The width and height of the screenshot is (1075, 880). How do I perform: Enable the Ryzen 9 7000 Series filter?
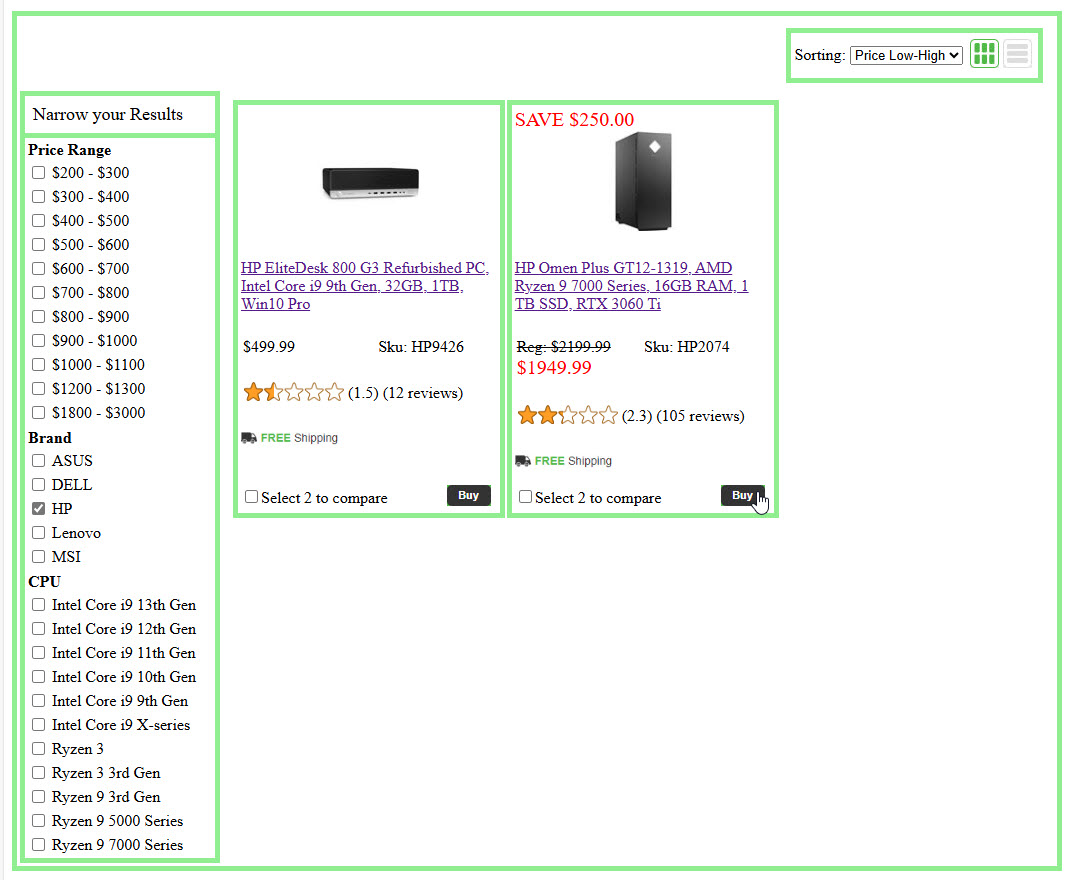pyautogui.click(x=39, y=845)
